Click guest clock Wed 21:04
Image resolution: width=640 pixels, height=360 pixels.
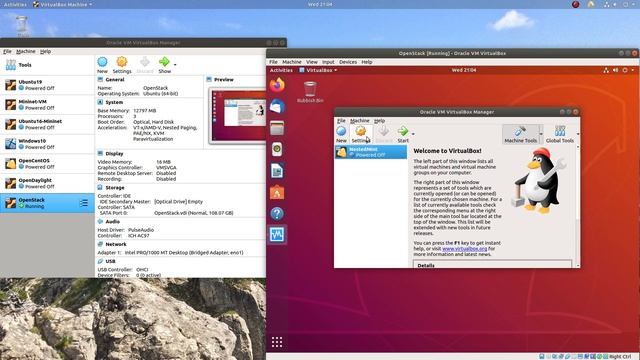pos(464,70)
